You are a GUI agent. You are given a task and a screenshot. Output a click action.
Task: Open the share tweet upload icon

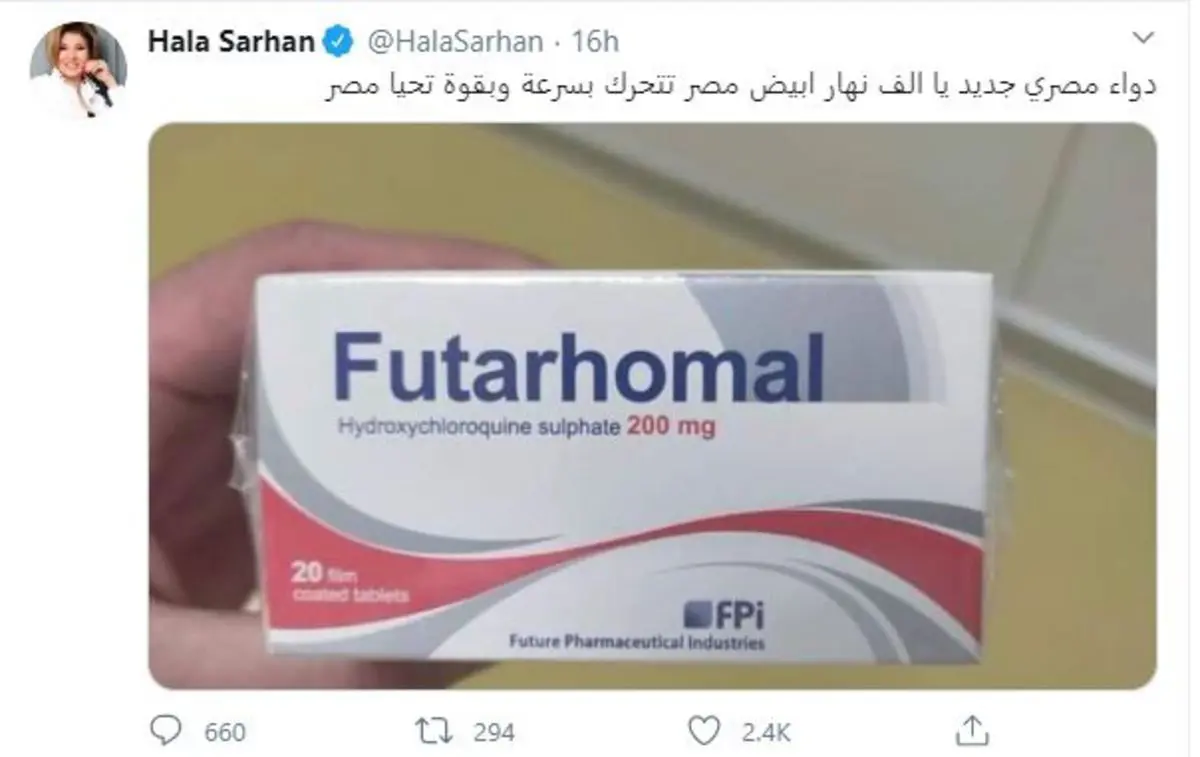[x=970, y=730]
